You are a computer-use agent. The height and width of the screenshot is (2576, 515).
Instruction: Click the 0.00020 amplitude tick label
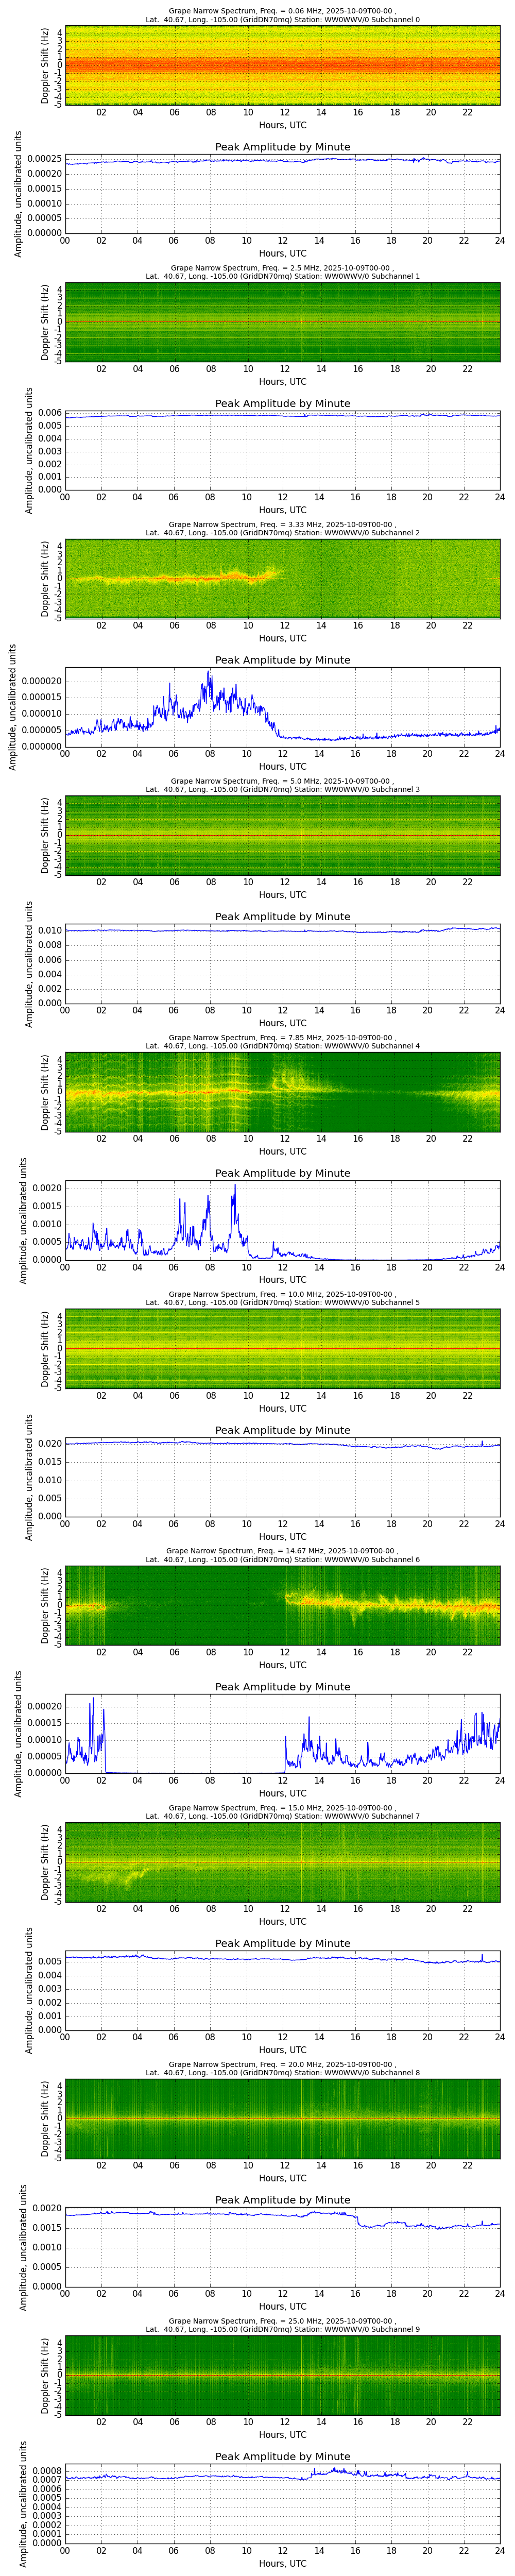44,1706
